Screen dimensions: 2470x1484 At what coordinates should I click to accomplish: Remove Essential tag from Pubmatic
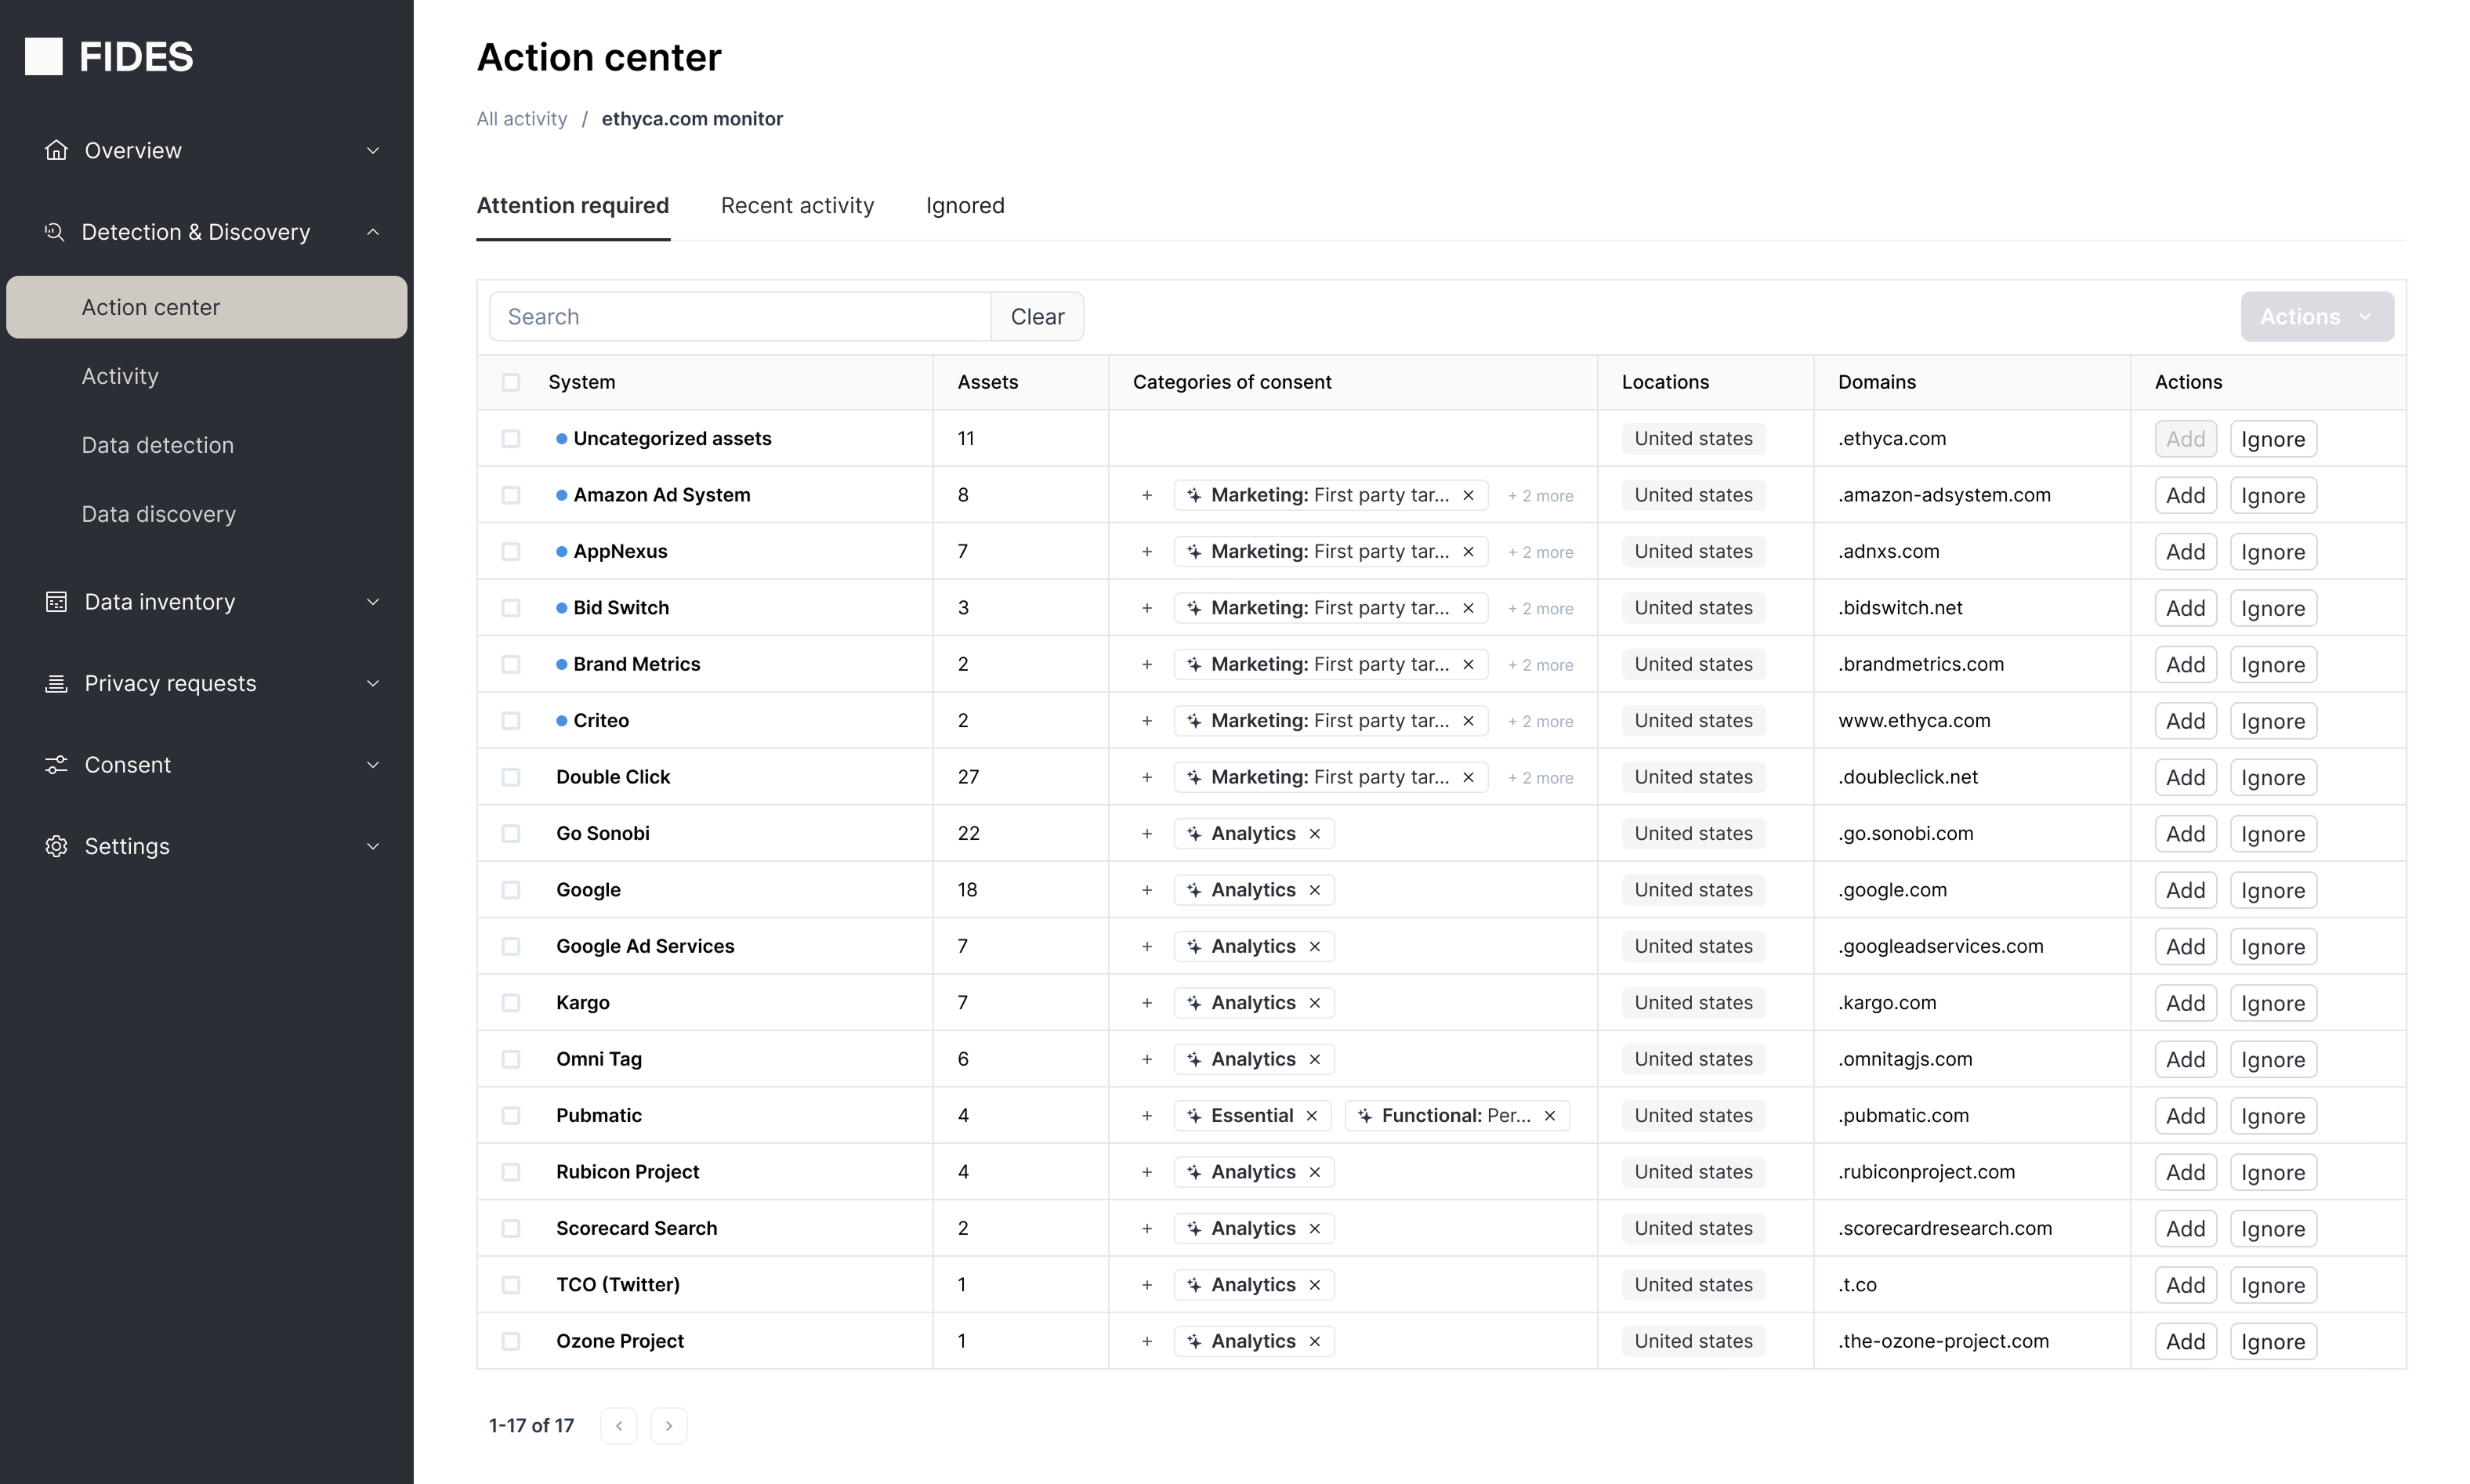[x=1312, y=1116]
